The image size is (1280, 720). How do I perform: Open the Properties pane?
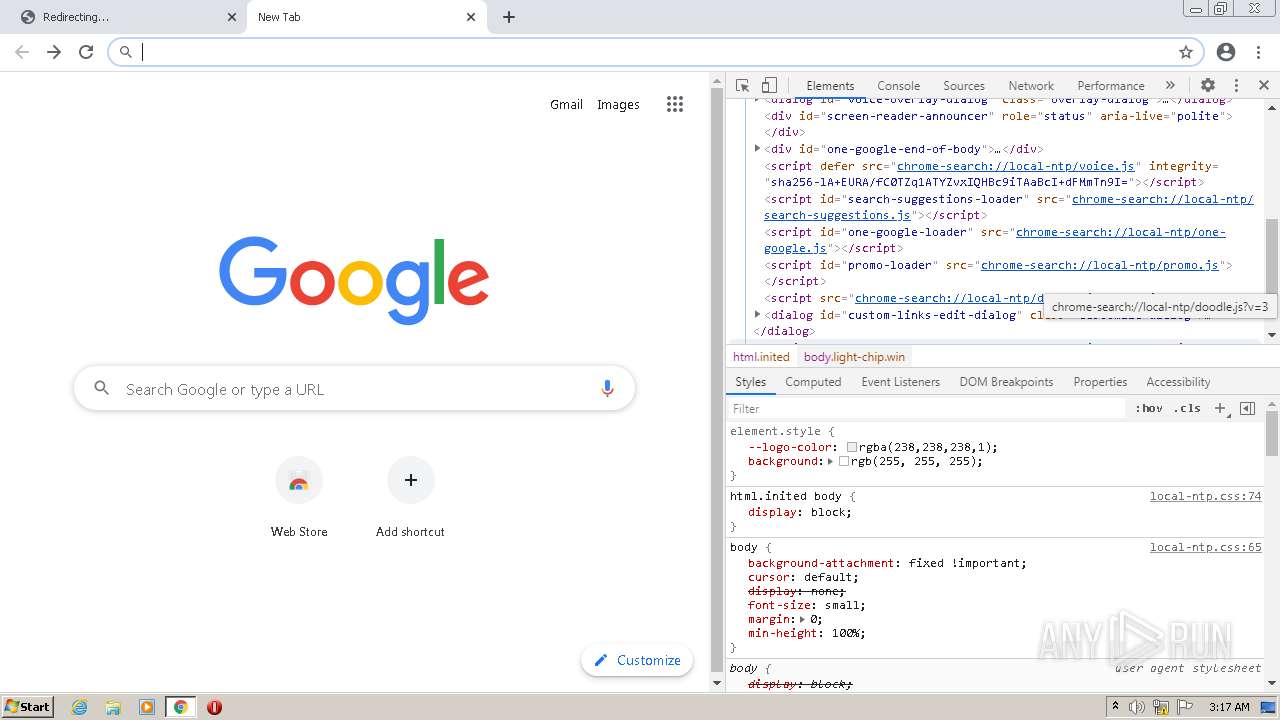pyautogui.click(x=1100, y=382)
